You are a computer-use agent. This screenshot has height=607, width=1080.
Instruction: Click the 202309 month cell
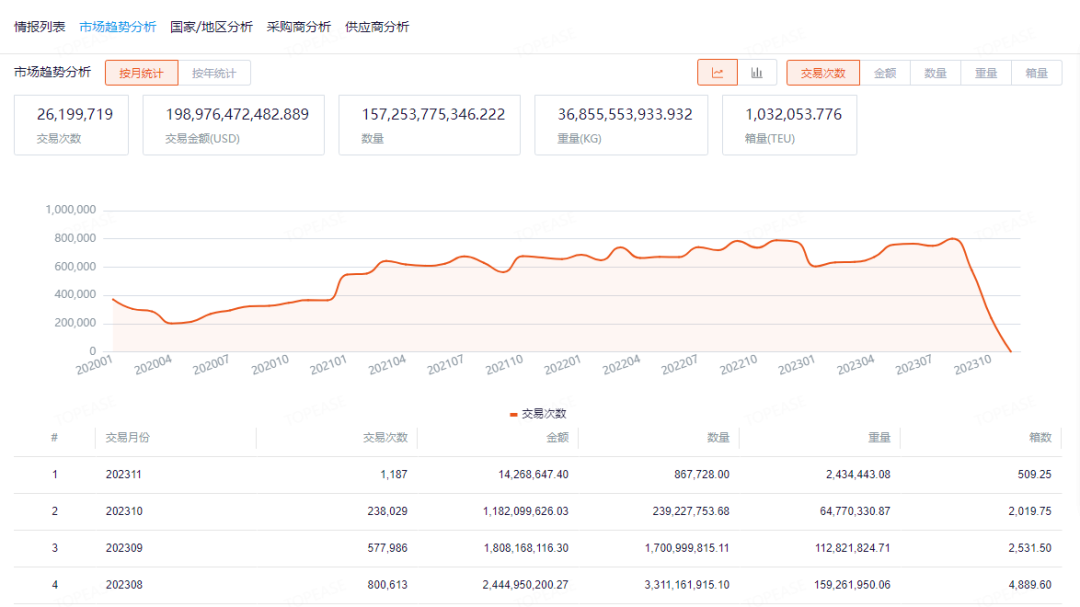(124, 548)
